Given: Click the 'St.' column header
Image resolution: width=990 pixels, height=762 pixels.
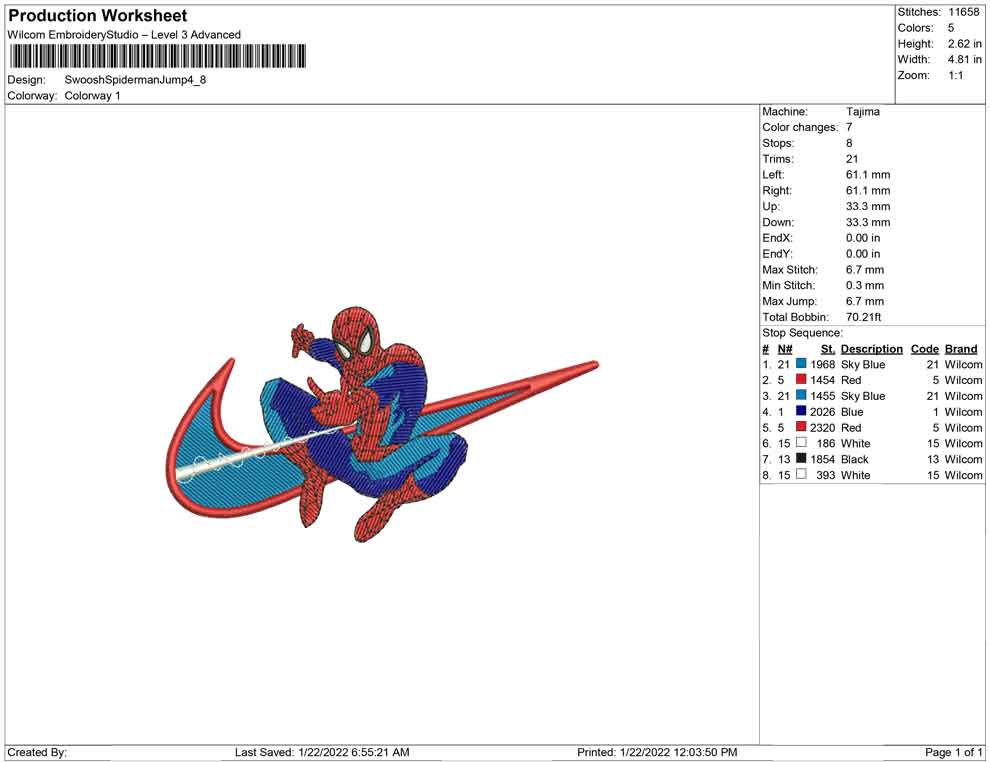Looking at the screenshot, I should [x=828, y=348].
